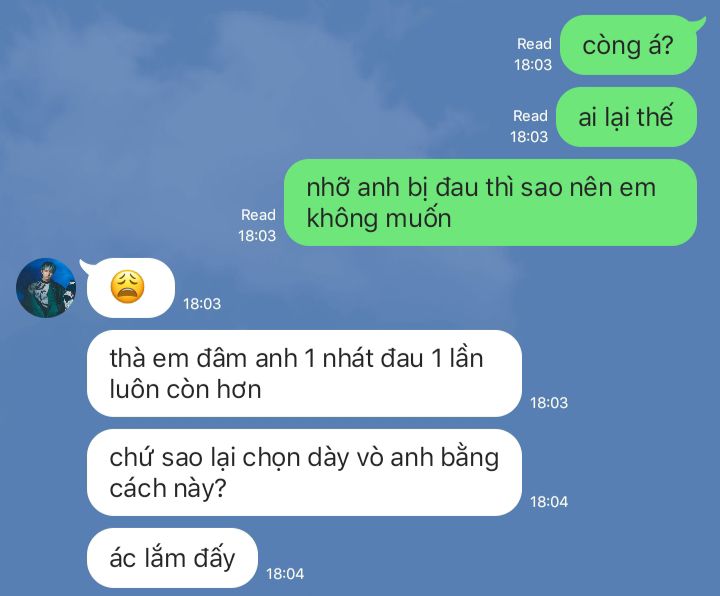This screenshot has height=596, width=720.
Task: Tap "cách này?" text in white bubble
Action: point(168,489)
